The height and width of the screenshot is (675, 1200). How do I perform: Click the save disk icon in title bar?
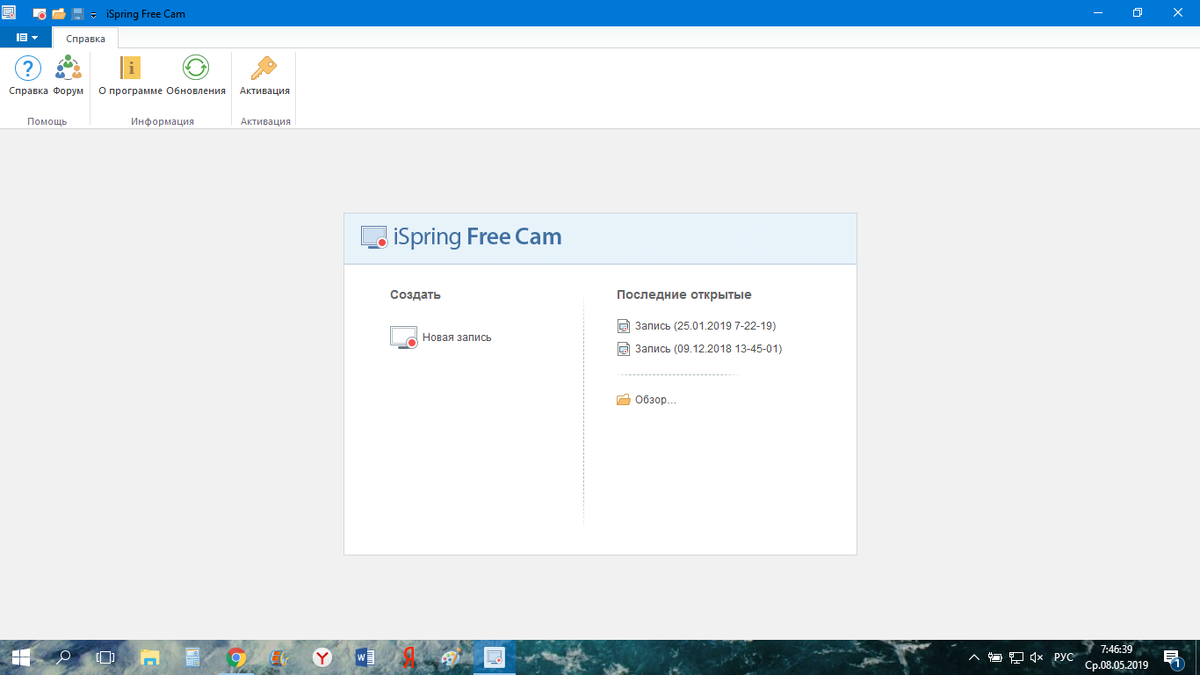tap(77, 14)
